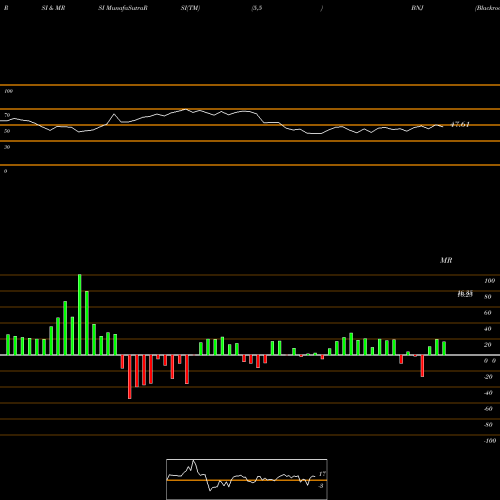Image resolution: width=500 pixels, height=500 pixels.
Task: Click the -60 label on MR axis
Action: coord(488,409)
